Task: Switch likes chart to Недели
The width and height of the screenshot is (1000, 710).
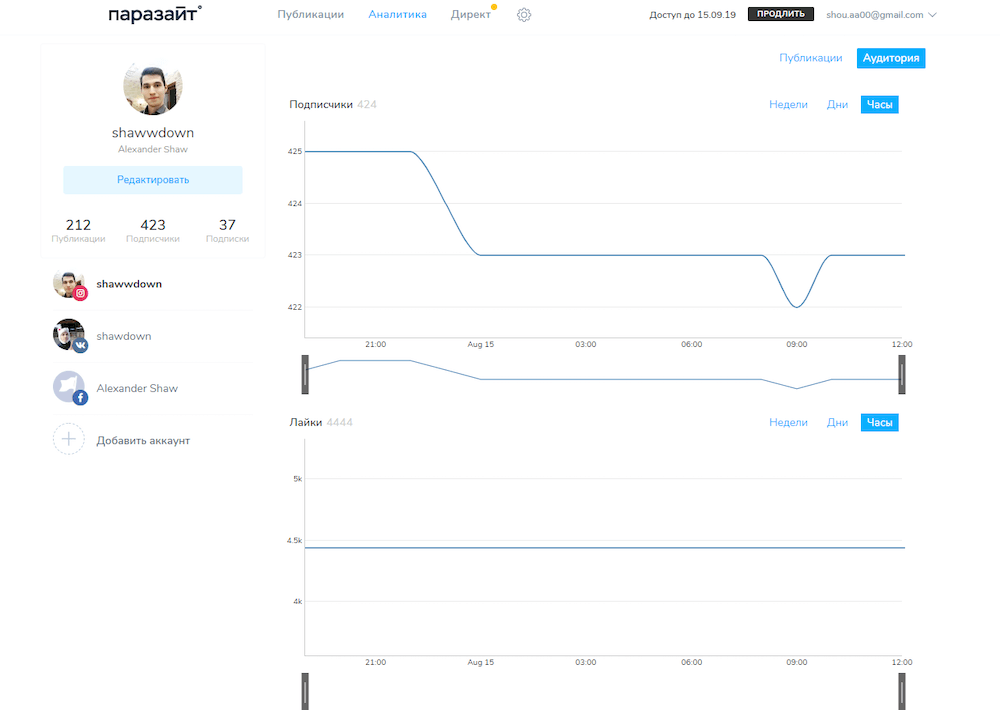Action: tap(788, 423)
